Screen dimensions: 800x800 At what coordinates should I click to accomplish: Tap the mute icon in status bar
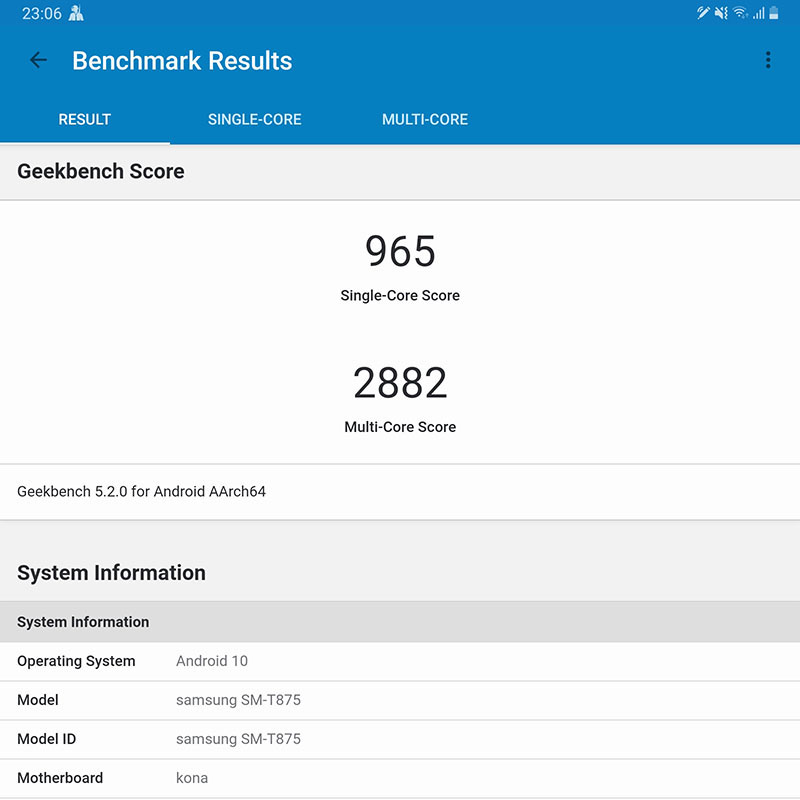721,13
